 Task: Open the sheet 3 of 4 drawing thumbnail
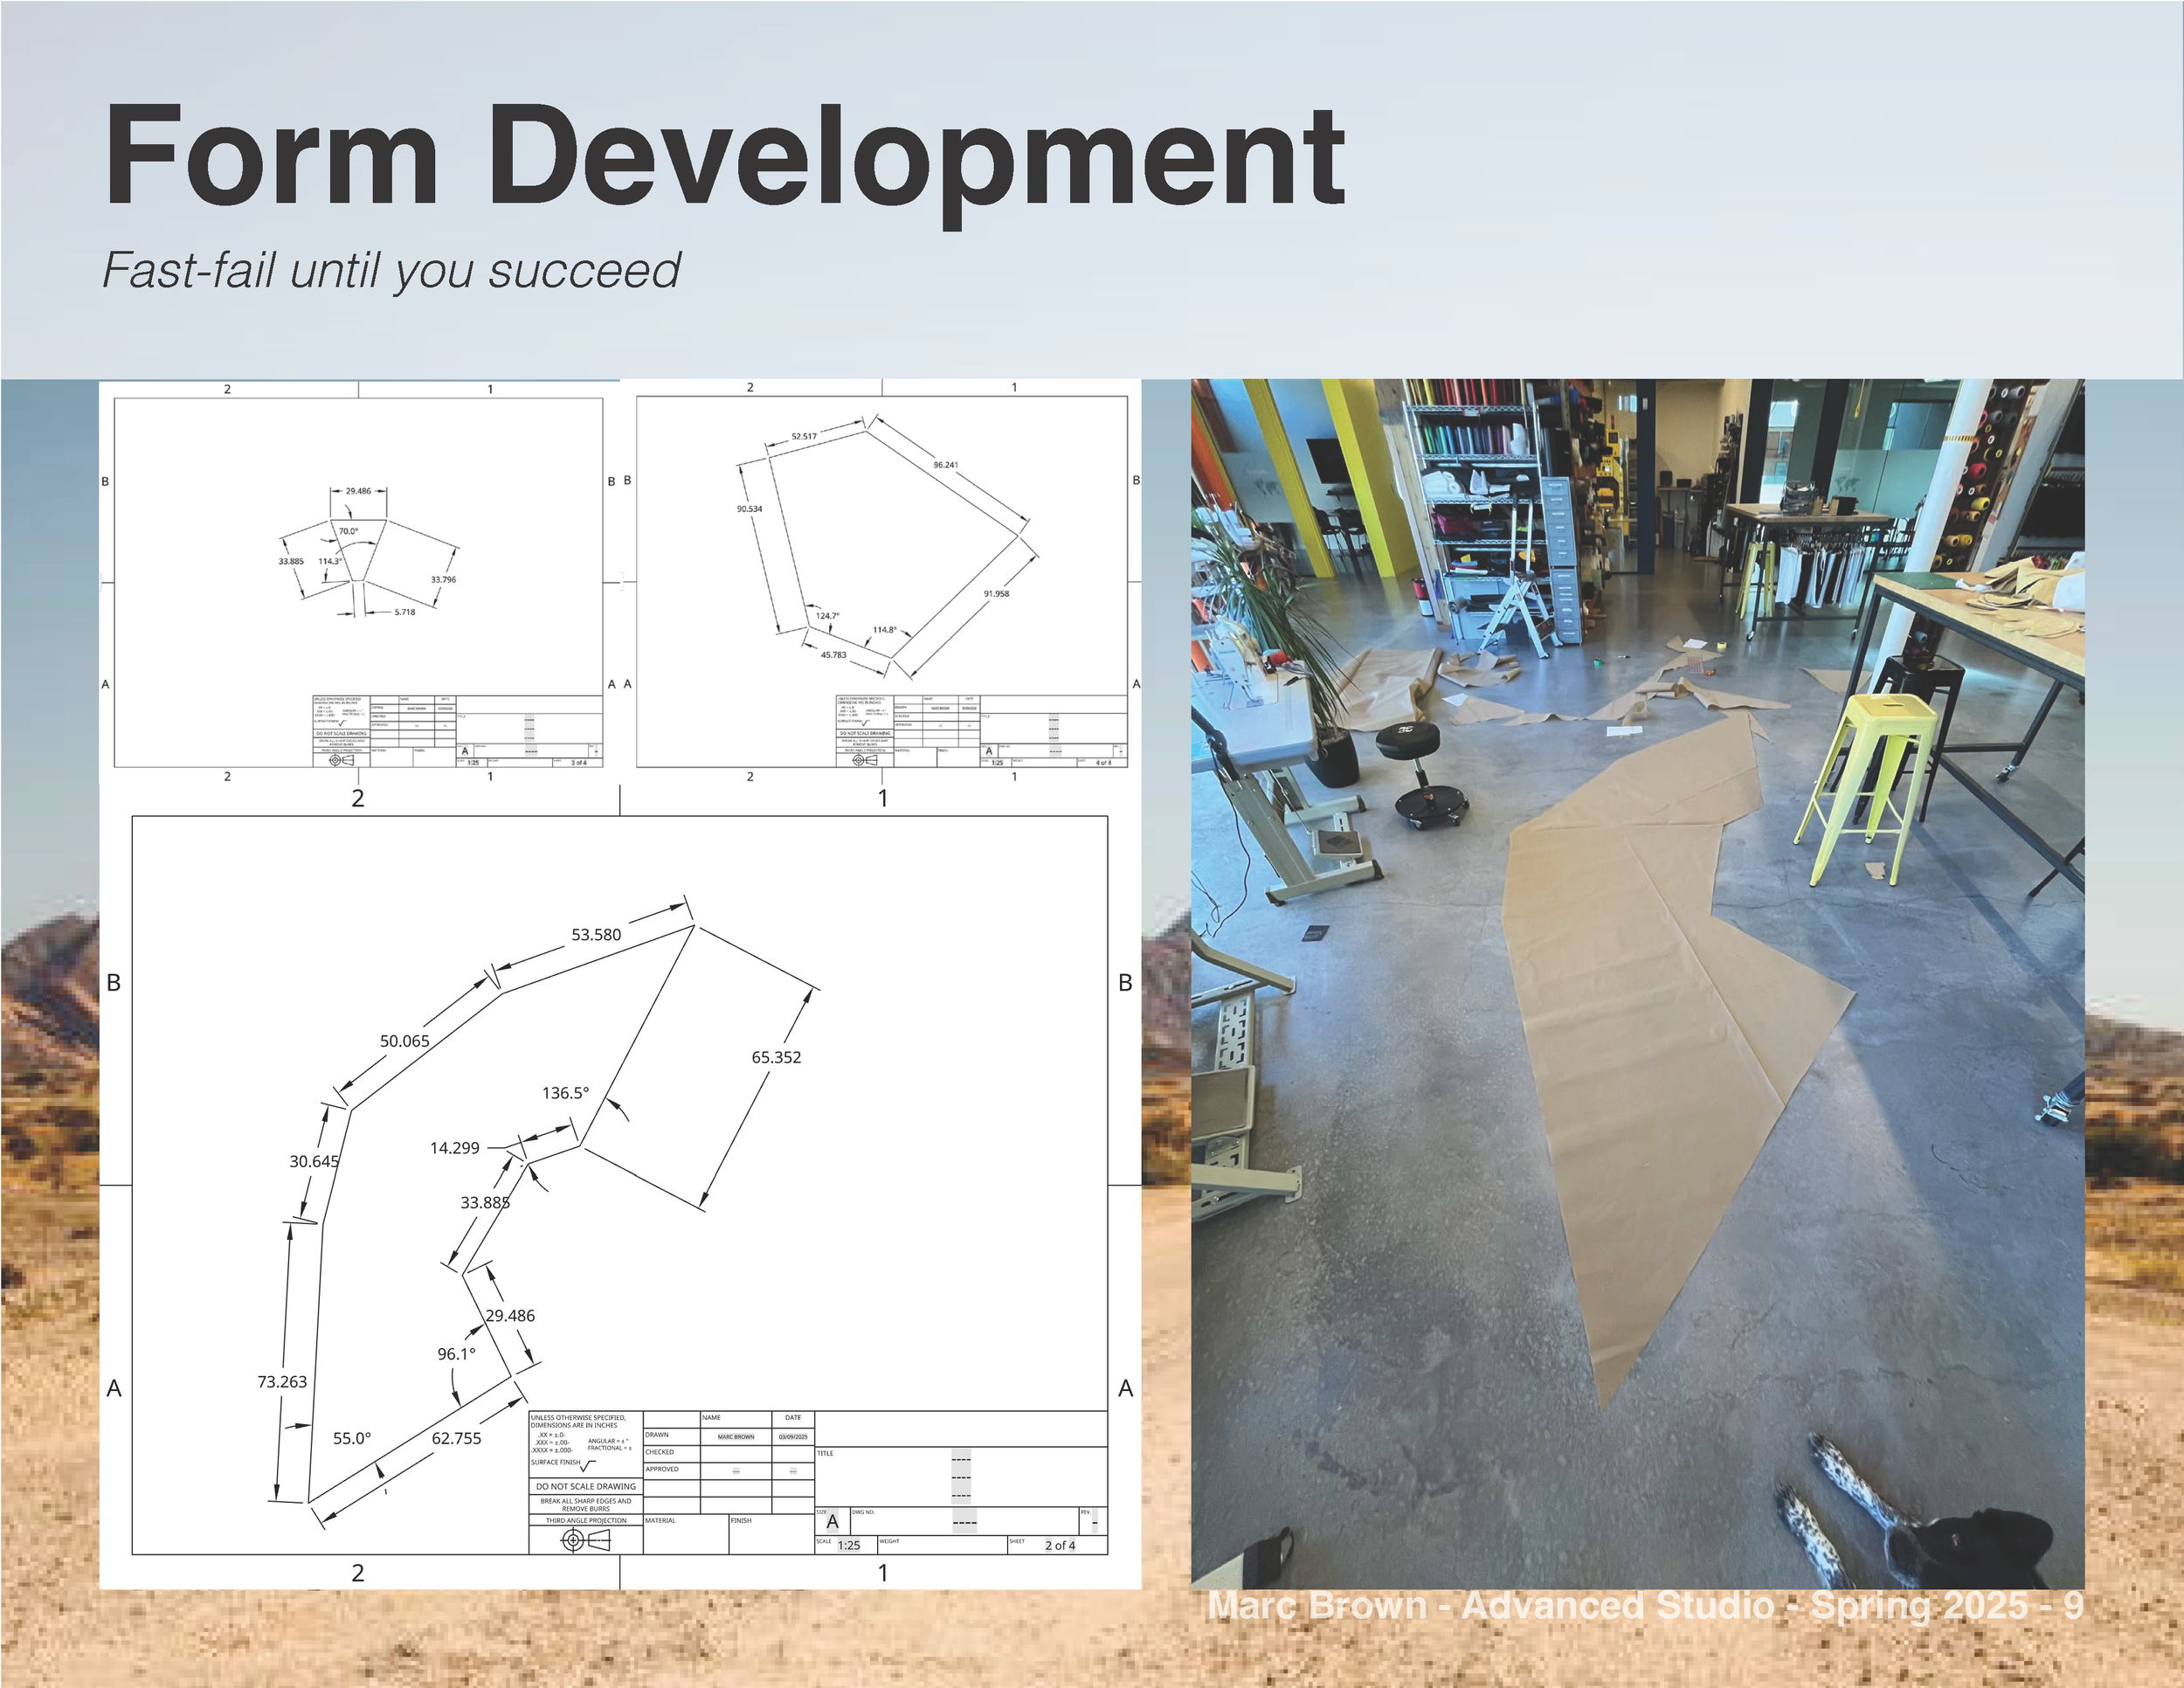pos(358,582)
